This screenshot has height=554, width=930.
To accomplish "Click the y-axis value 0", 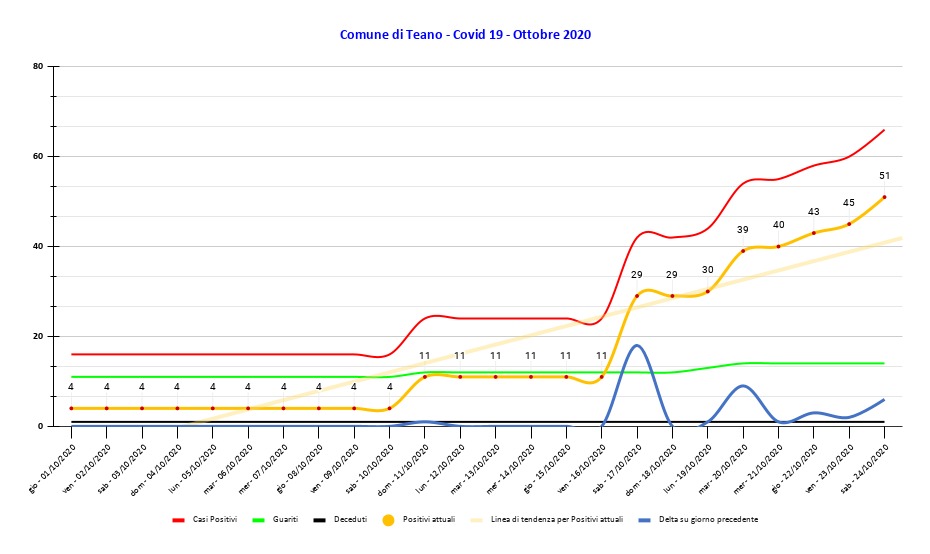I will coord(41,426).
